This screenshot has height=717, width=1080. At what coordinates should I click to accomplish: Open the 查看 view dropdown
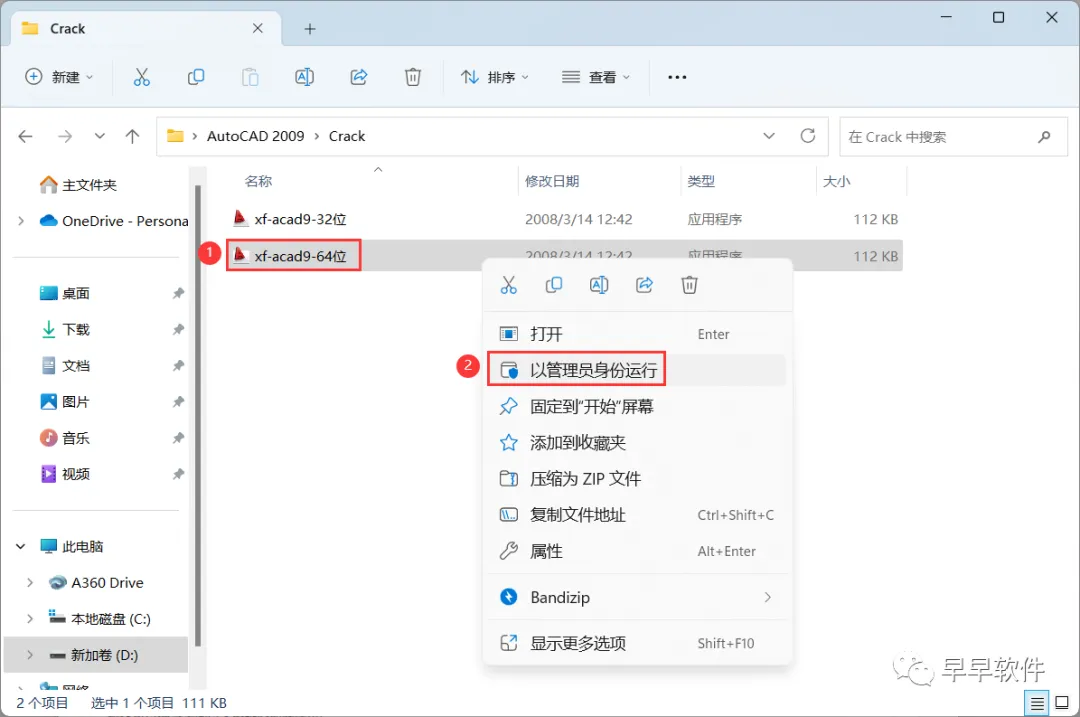[x=596, y=77]
